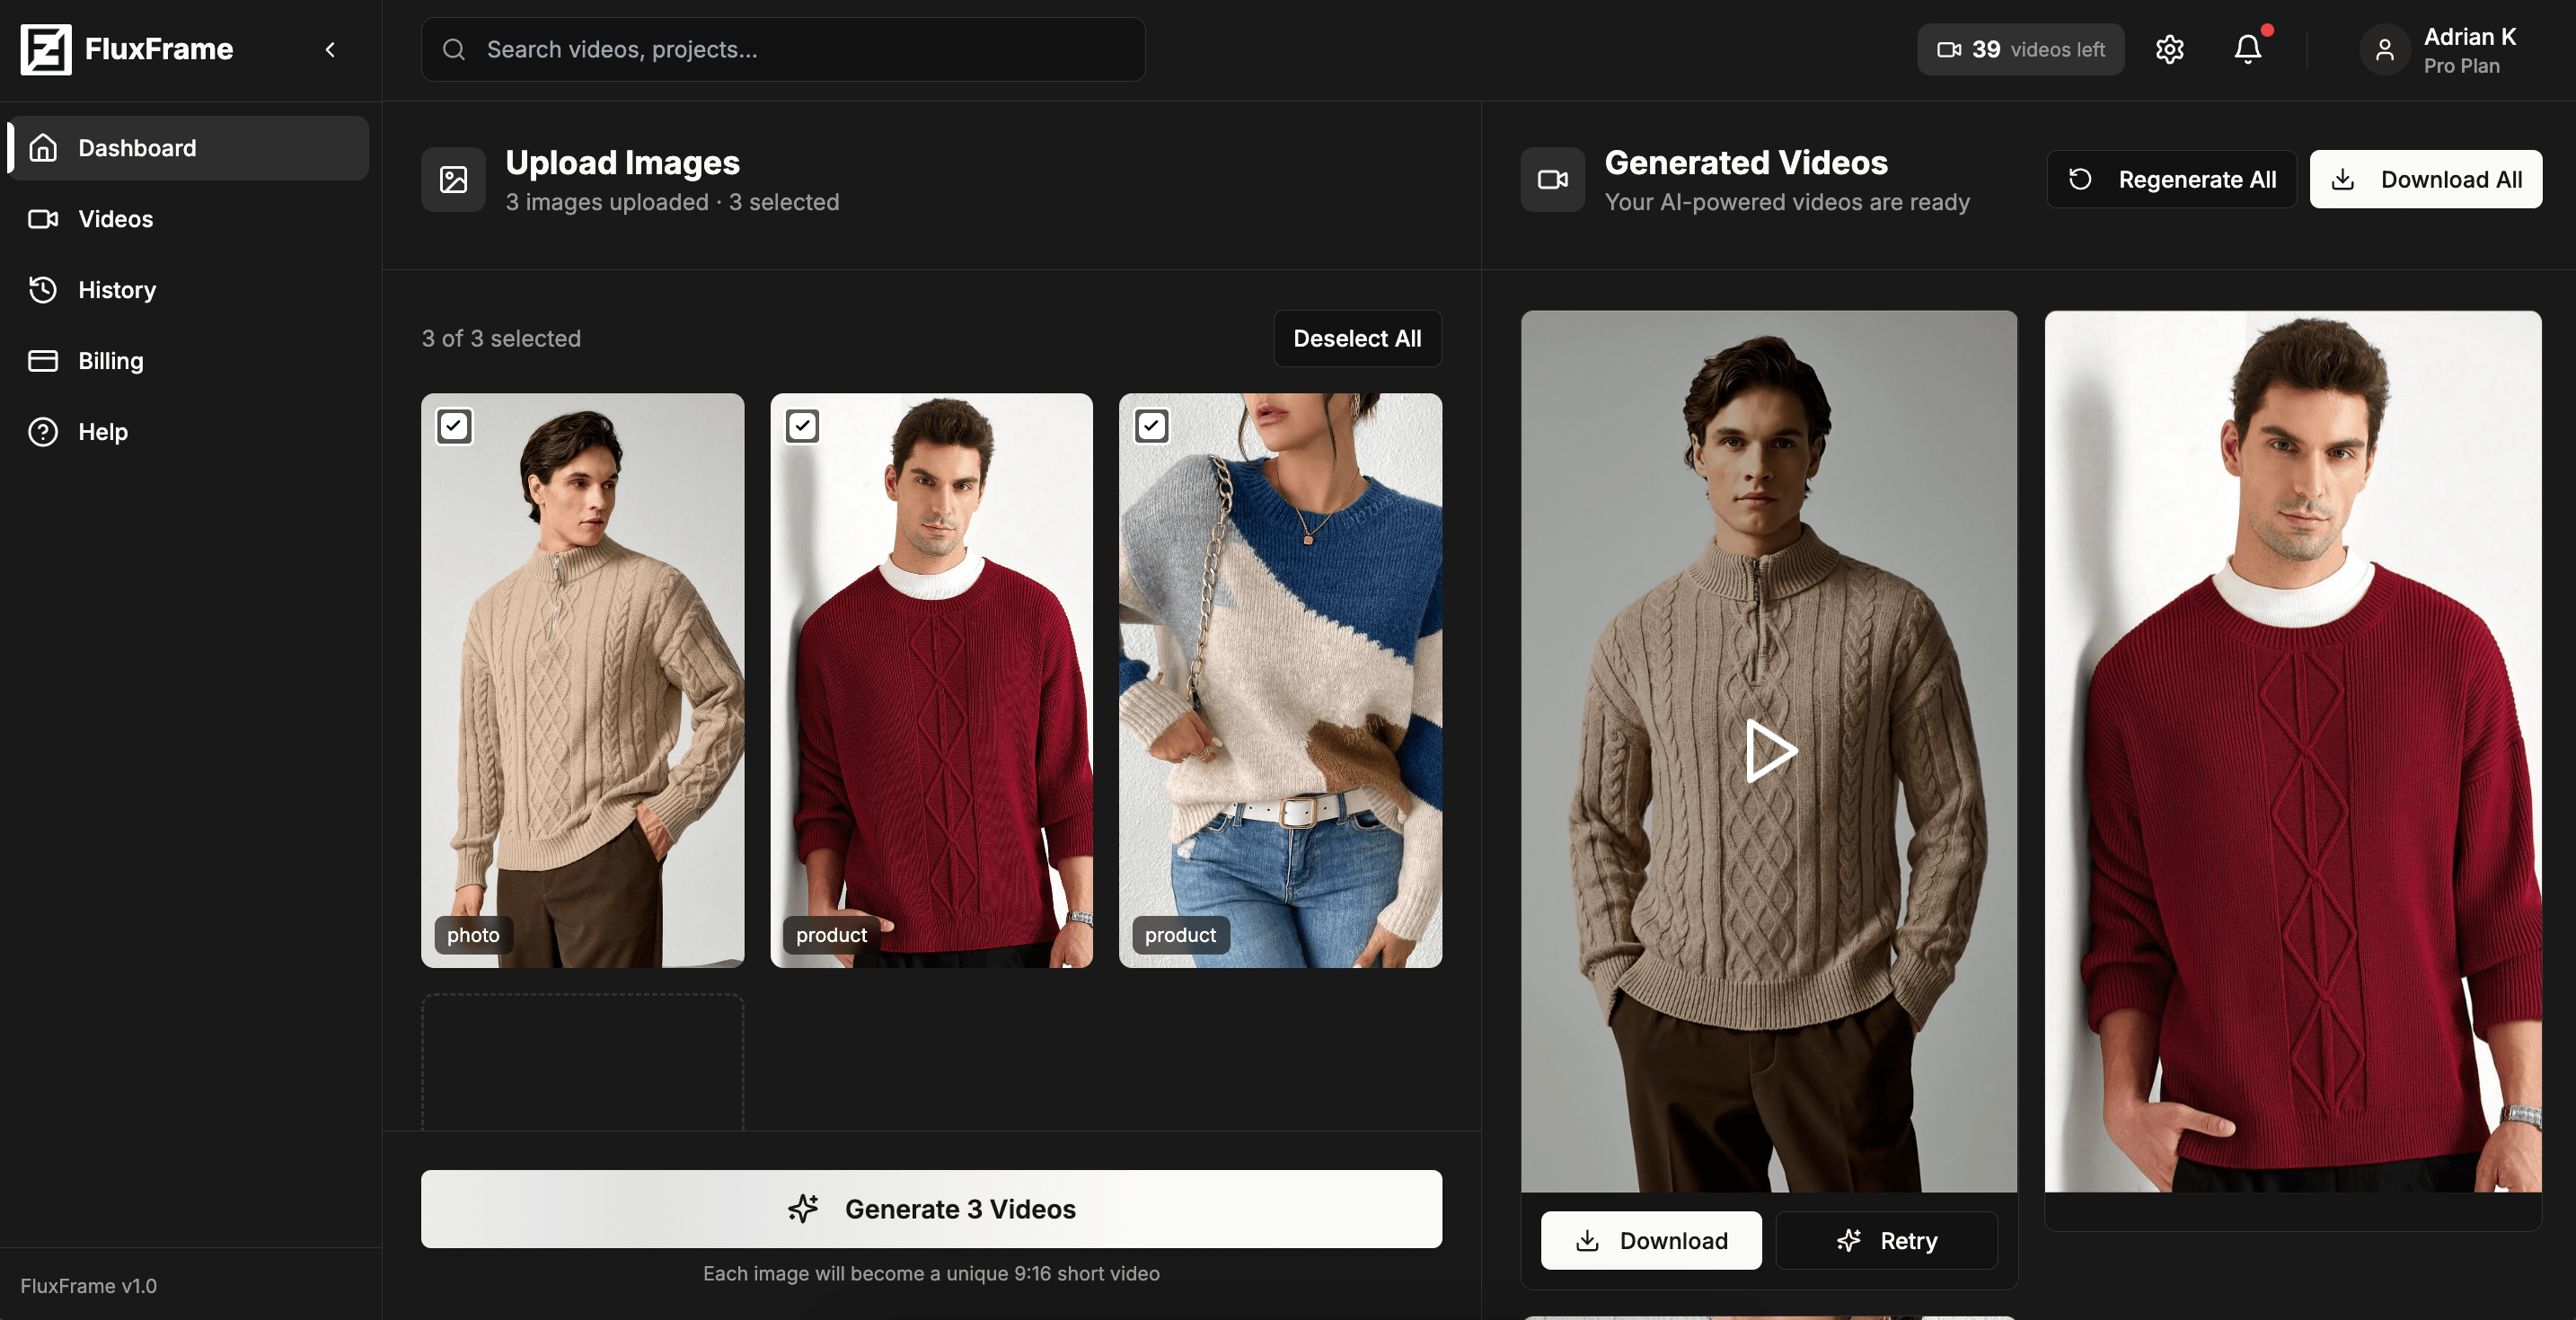Viewport: 2576px width, 1320px height.
Task: Uncheck the red sweater product checkbox
Action: (802, 427)
